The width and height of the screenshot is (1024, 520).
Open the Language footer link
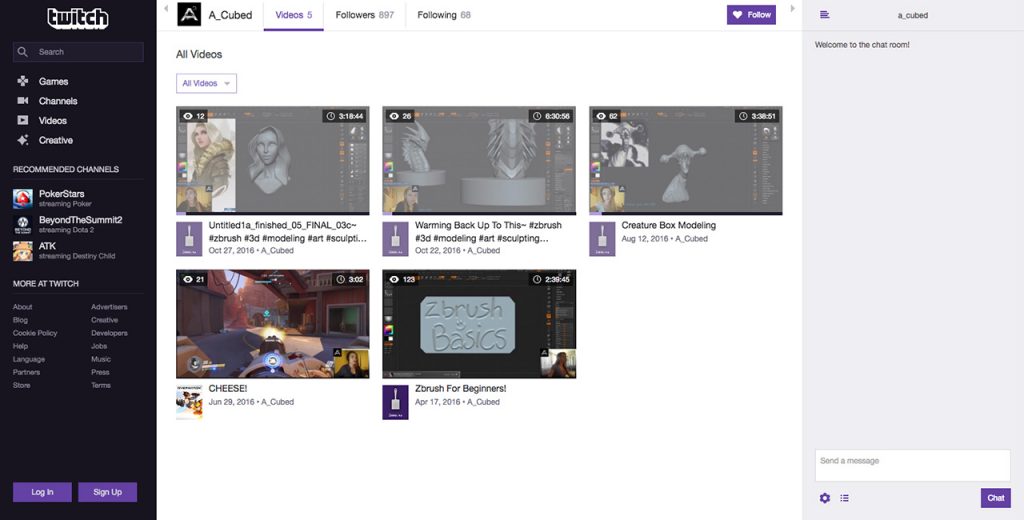[29, 359]
